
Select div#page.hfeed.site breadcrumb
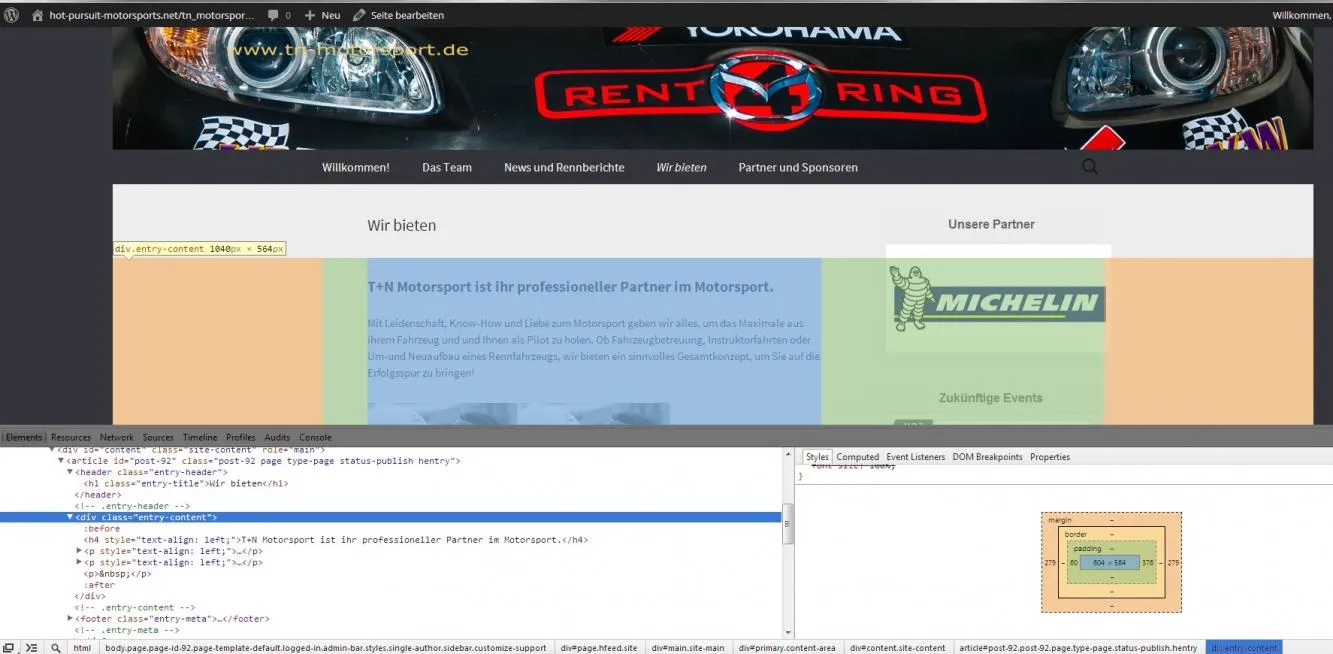click(x=599, y=648)
